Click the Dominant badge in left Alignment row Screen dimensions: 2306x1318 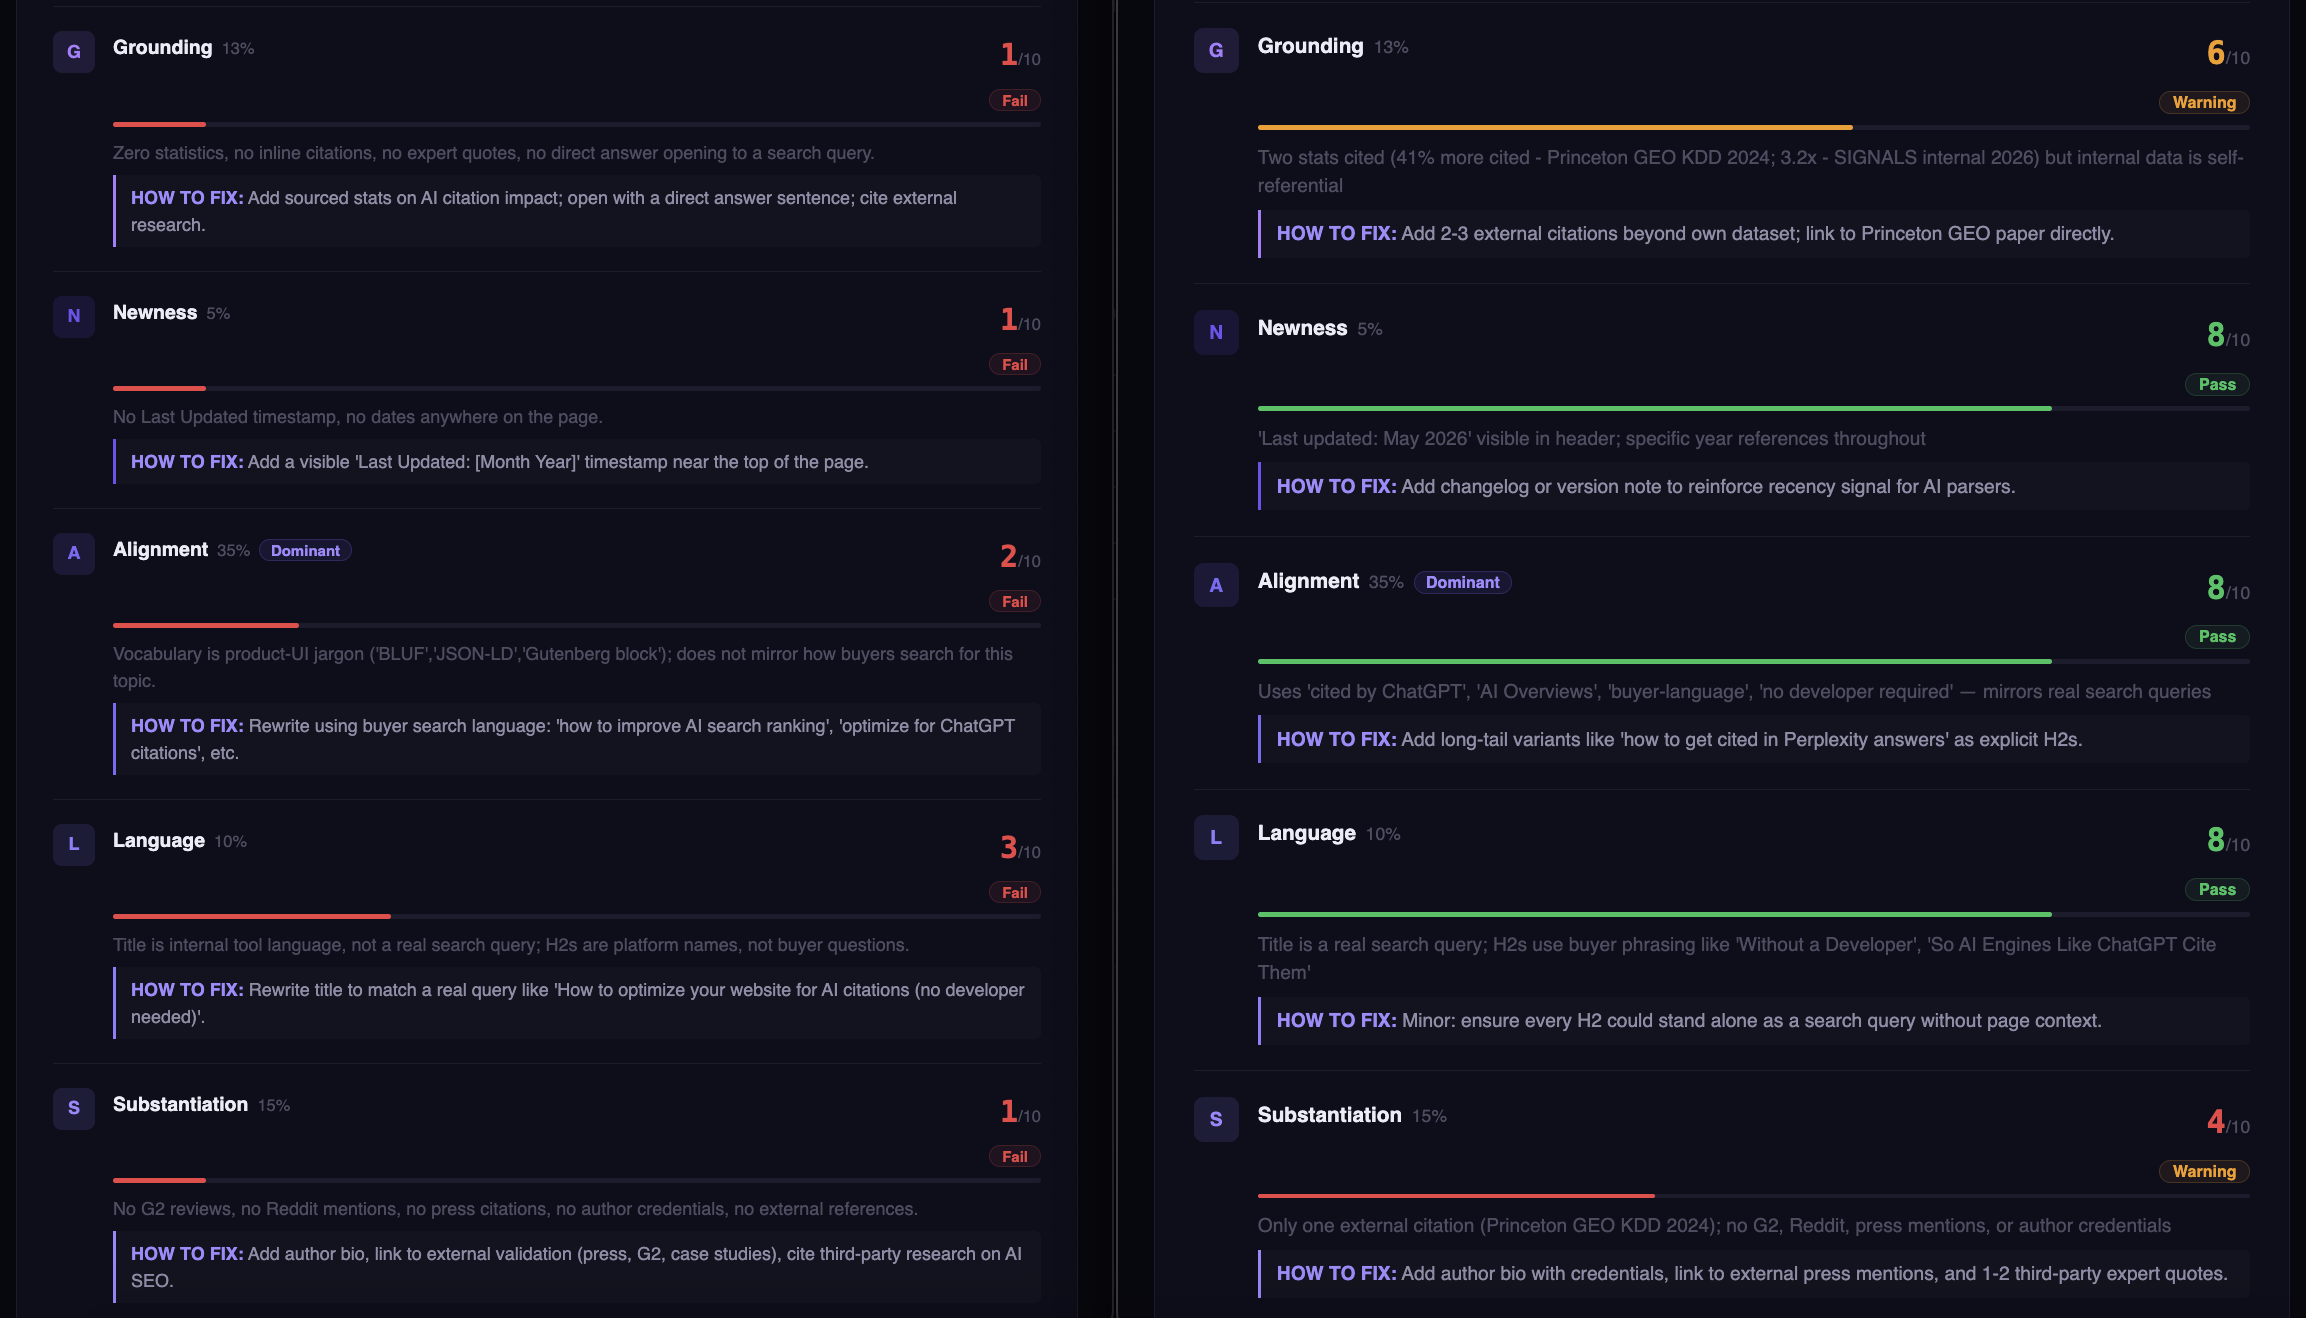click(305, 551)
